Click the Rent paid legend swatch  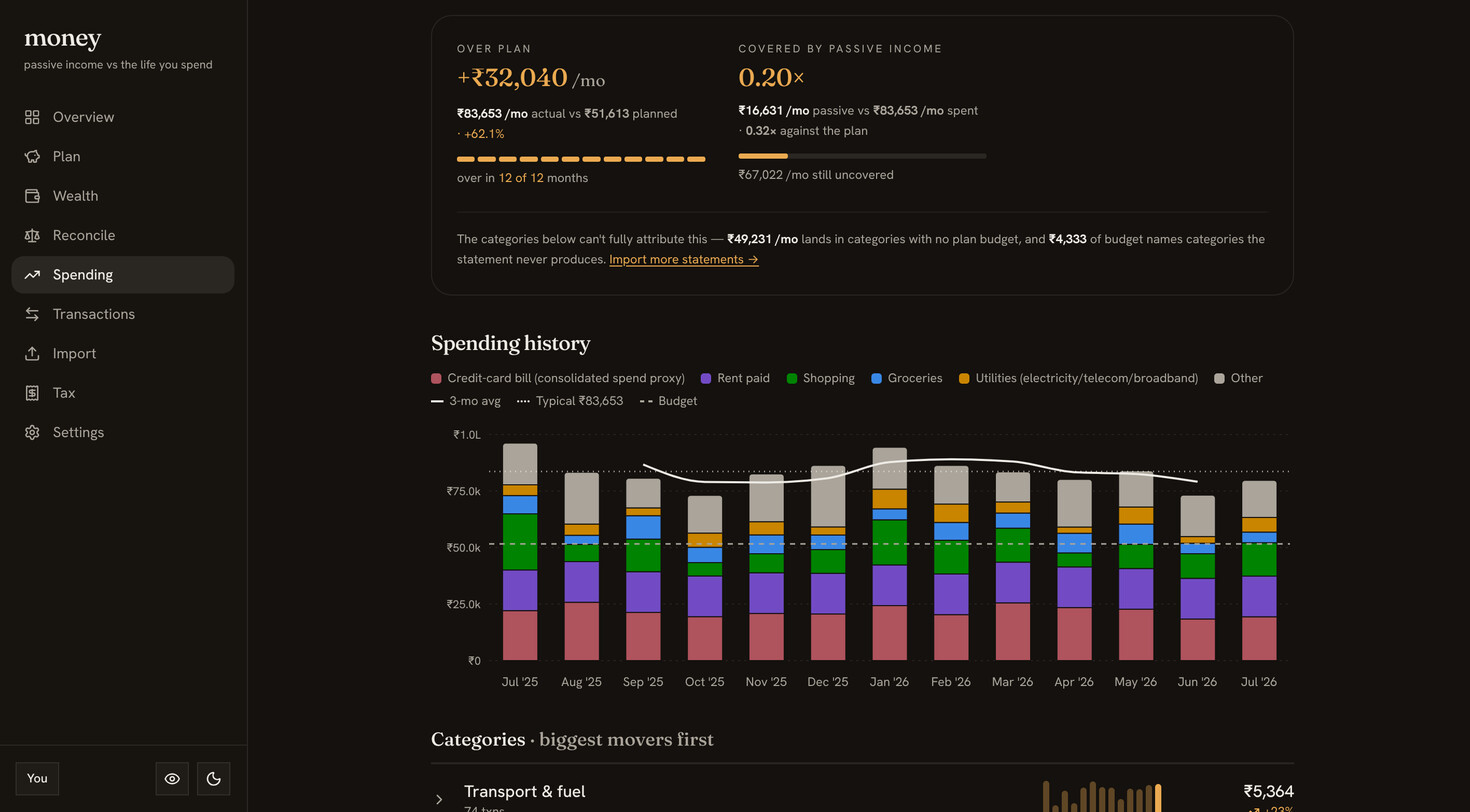coord(706,379)
